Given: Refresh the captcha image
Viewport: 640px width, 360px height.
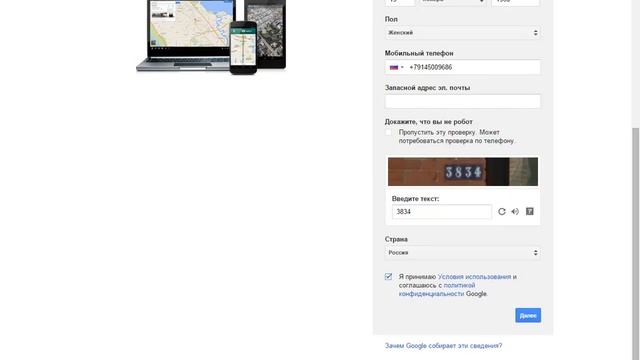Looking at the screenshot, I should tap(502, 211).
